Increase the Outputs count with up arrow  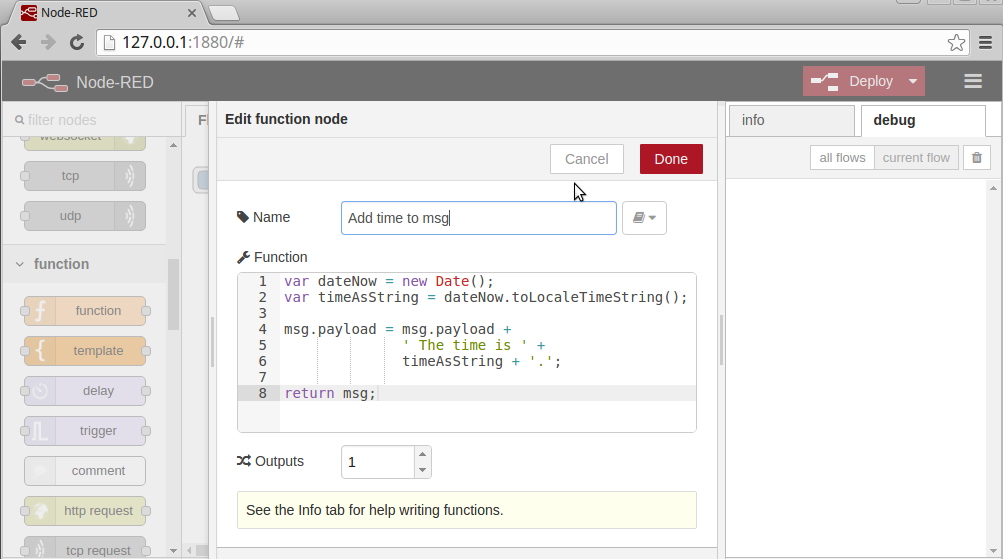click(422, 454)
